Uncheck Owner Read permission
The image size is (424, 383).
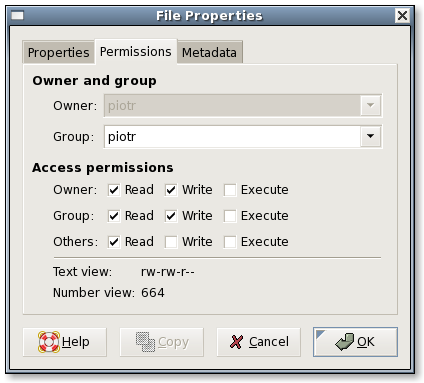(x=114, y=190)
